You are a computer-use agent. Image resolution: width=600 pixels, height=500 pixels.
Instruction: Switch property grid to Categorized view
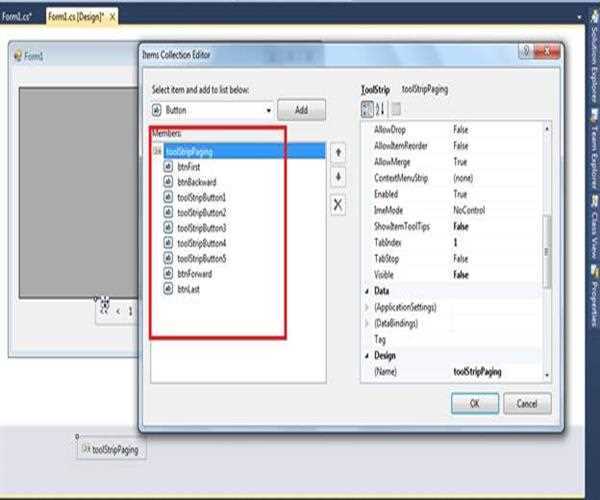366,109
